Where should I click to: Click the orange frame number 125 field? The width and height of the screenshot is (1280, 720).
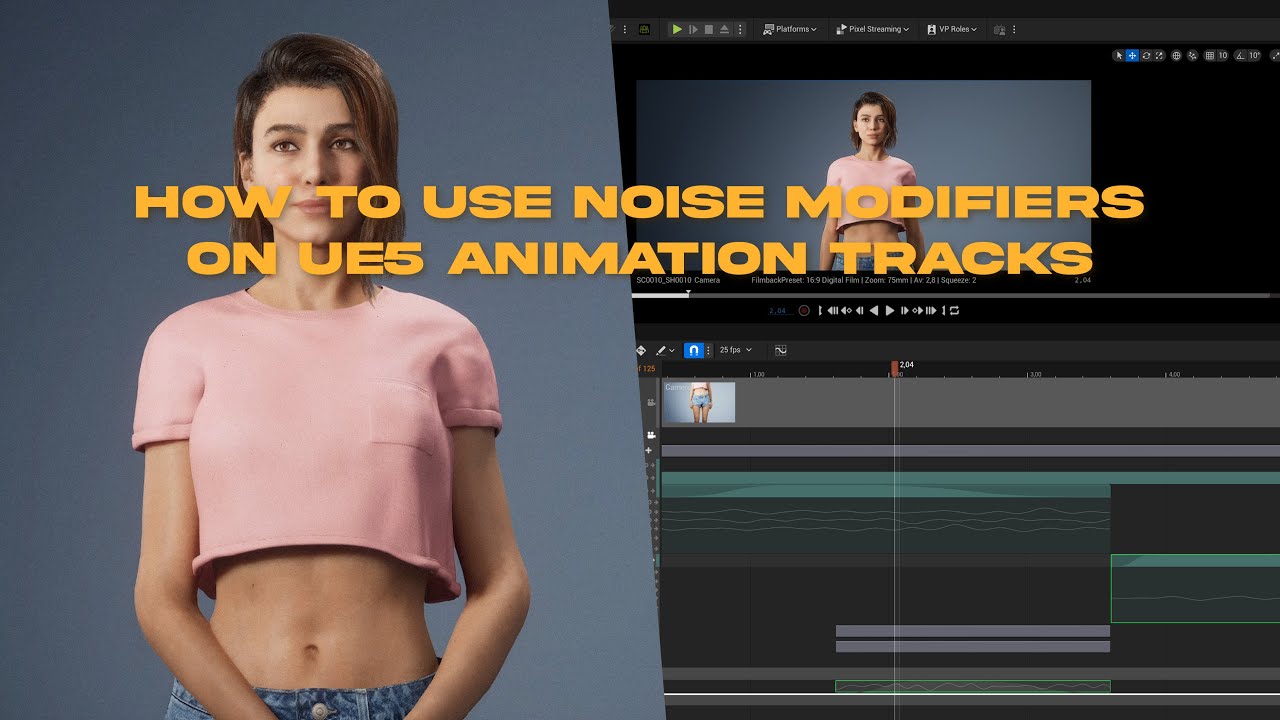coord(647,369)
